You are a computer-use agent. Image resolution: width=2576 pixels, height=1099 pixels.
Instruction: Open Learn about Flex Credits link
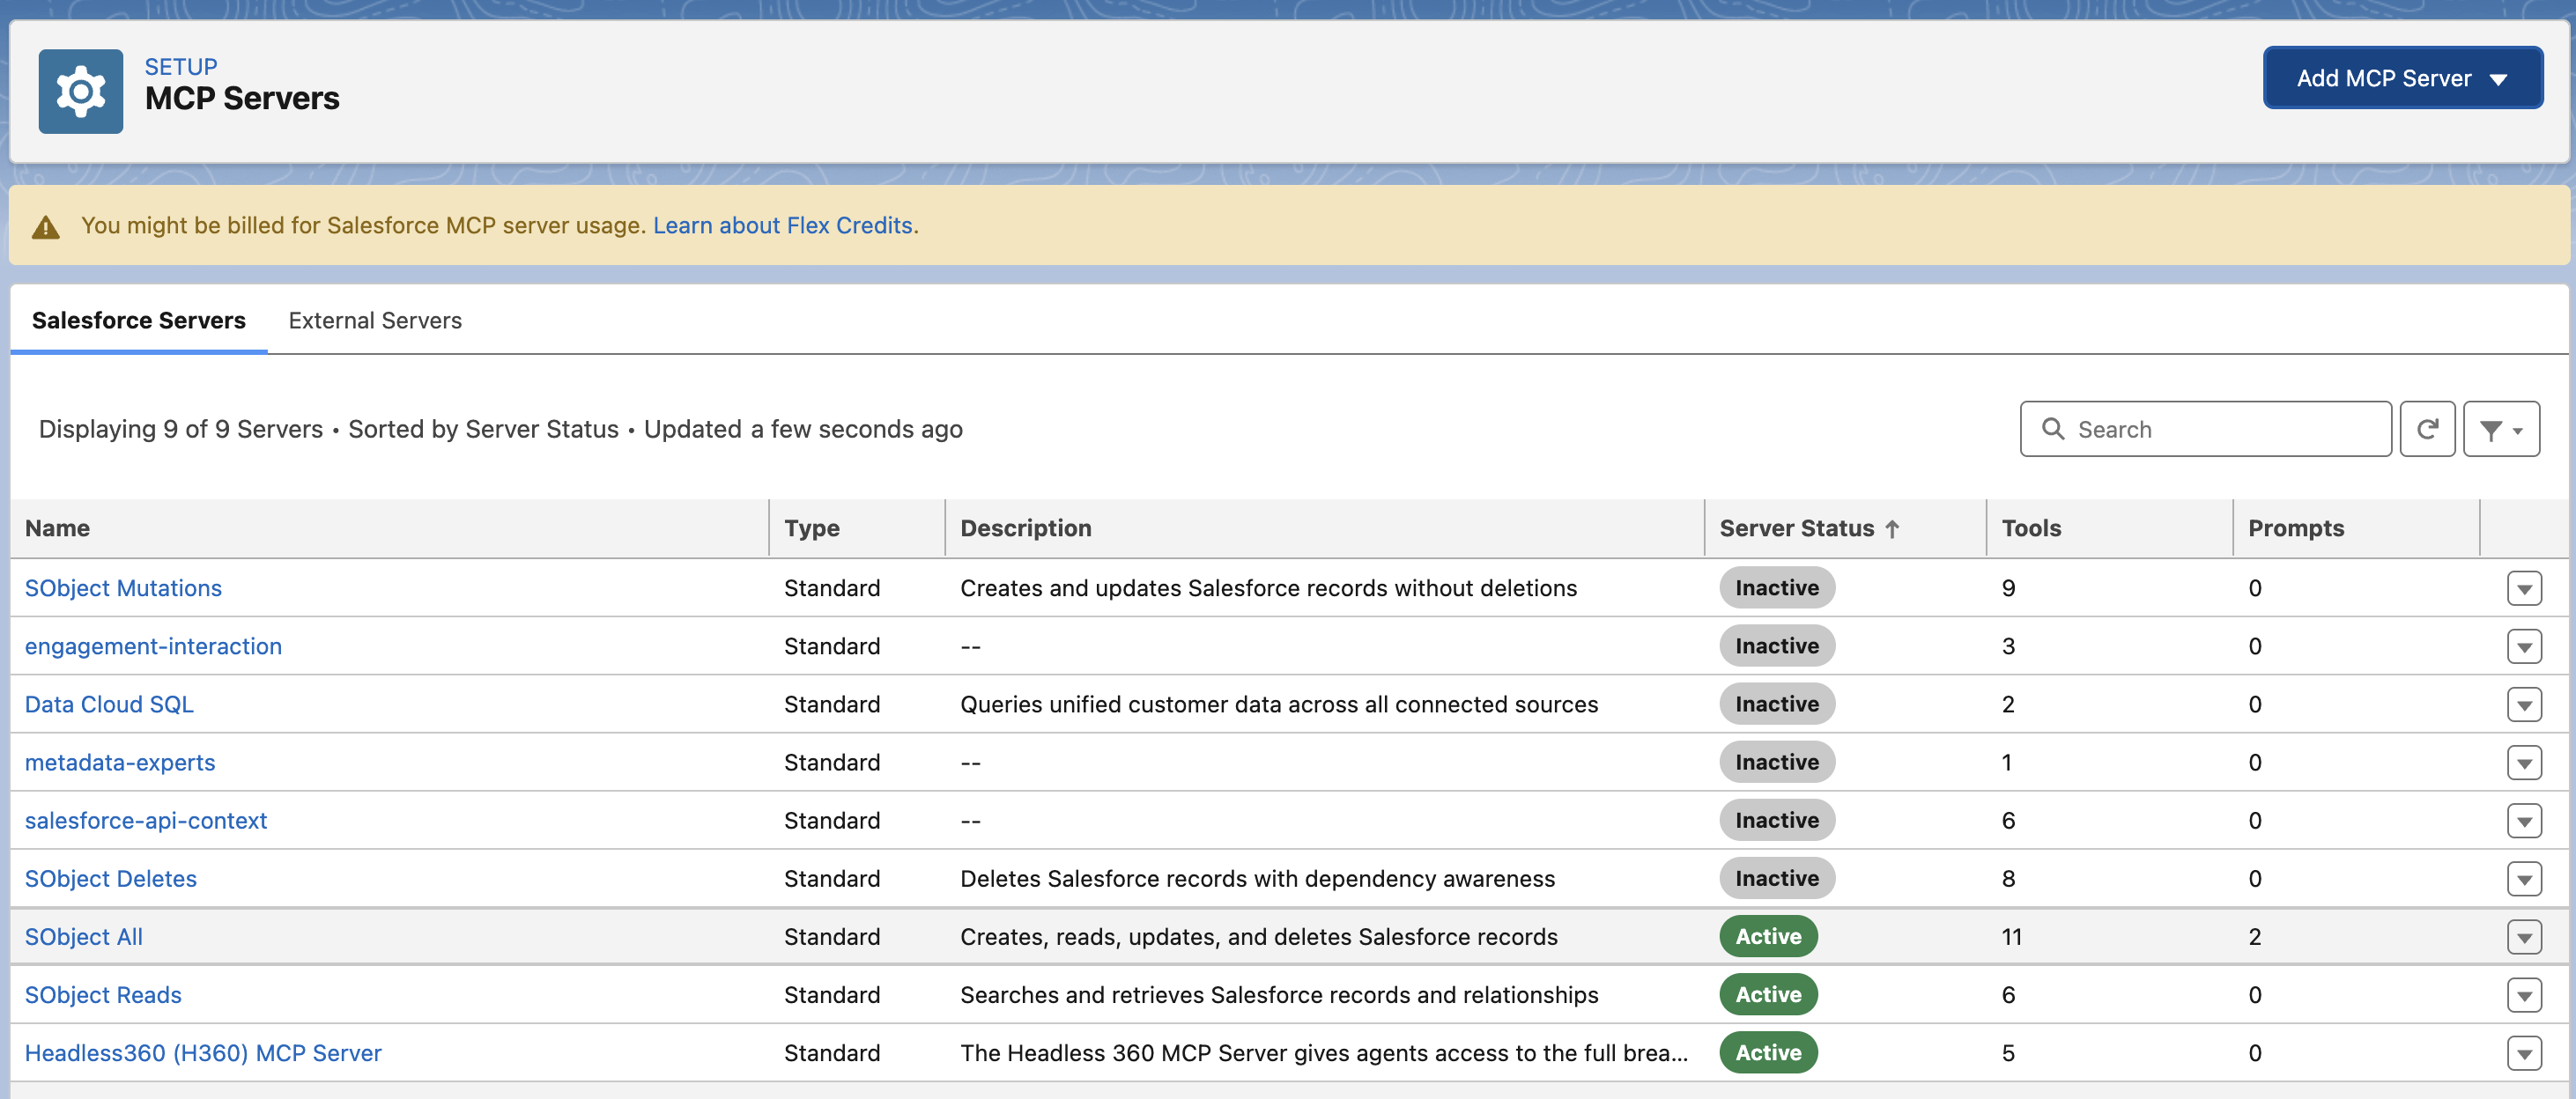[x=783, y=226]
